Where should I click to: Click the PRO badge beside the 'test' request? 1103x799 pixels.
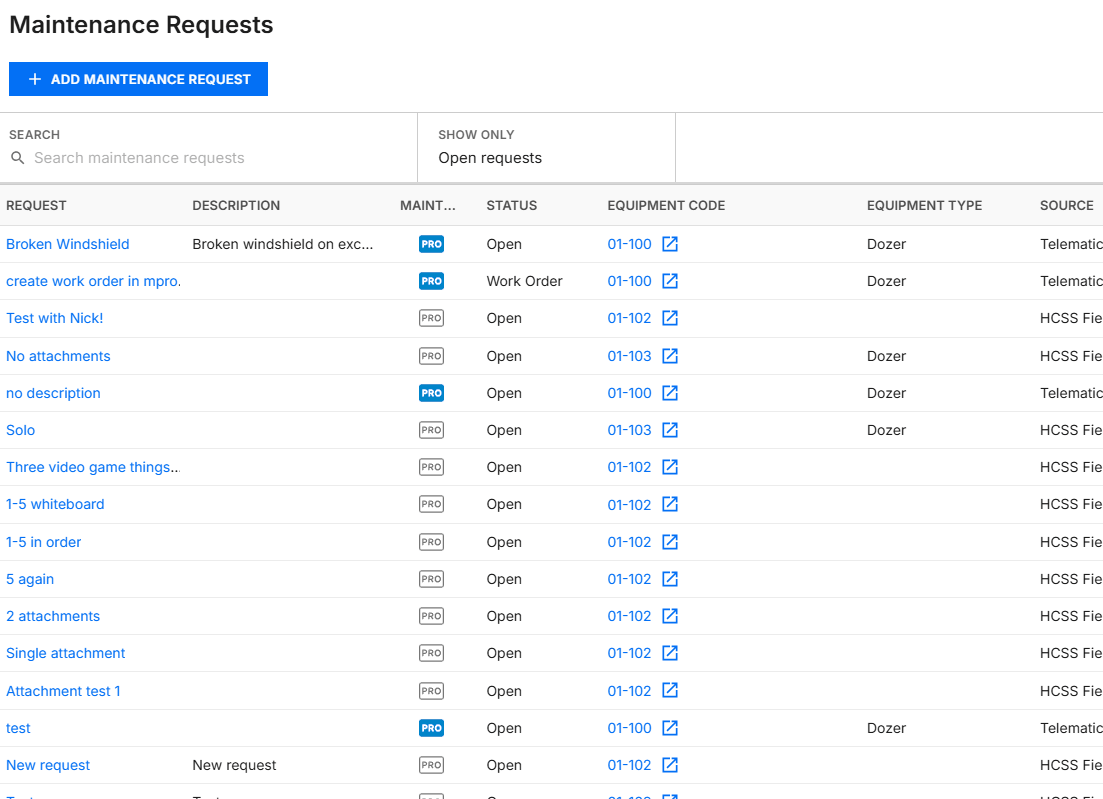431,728
